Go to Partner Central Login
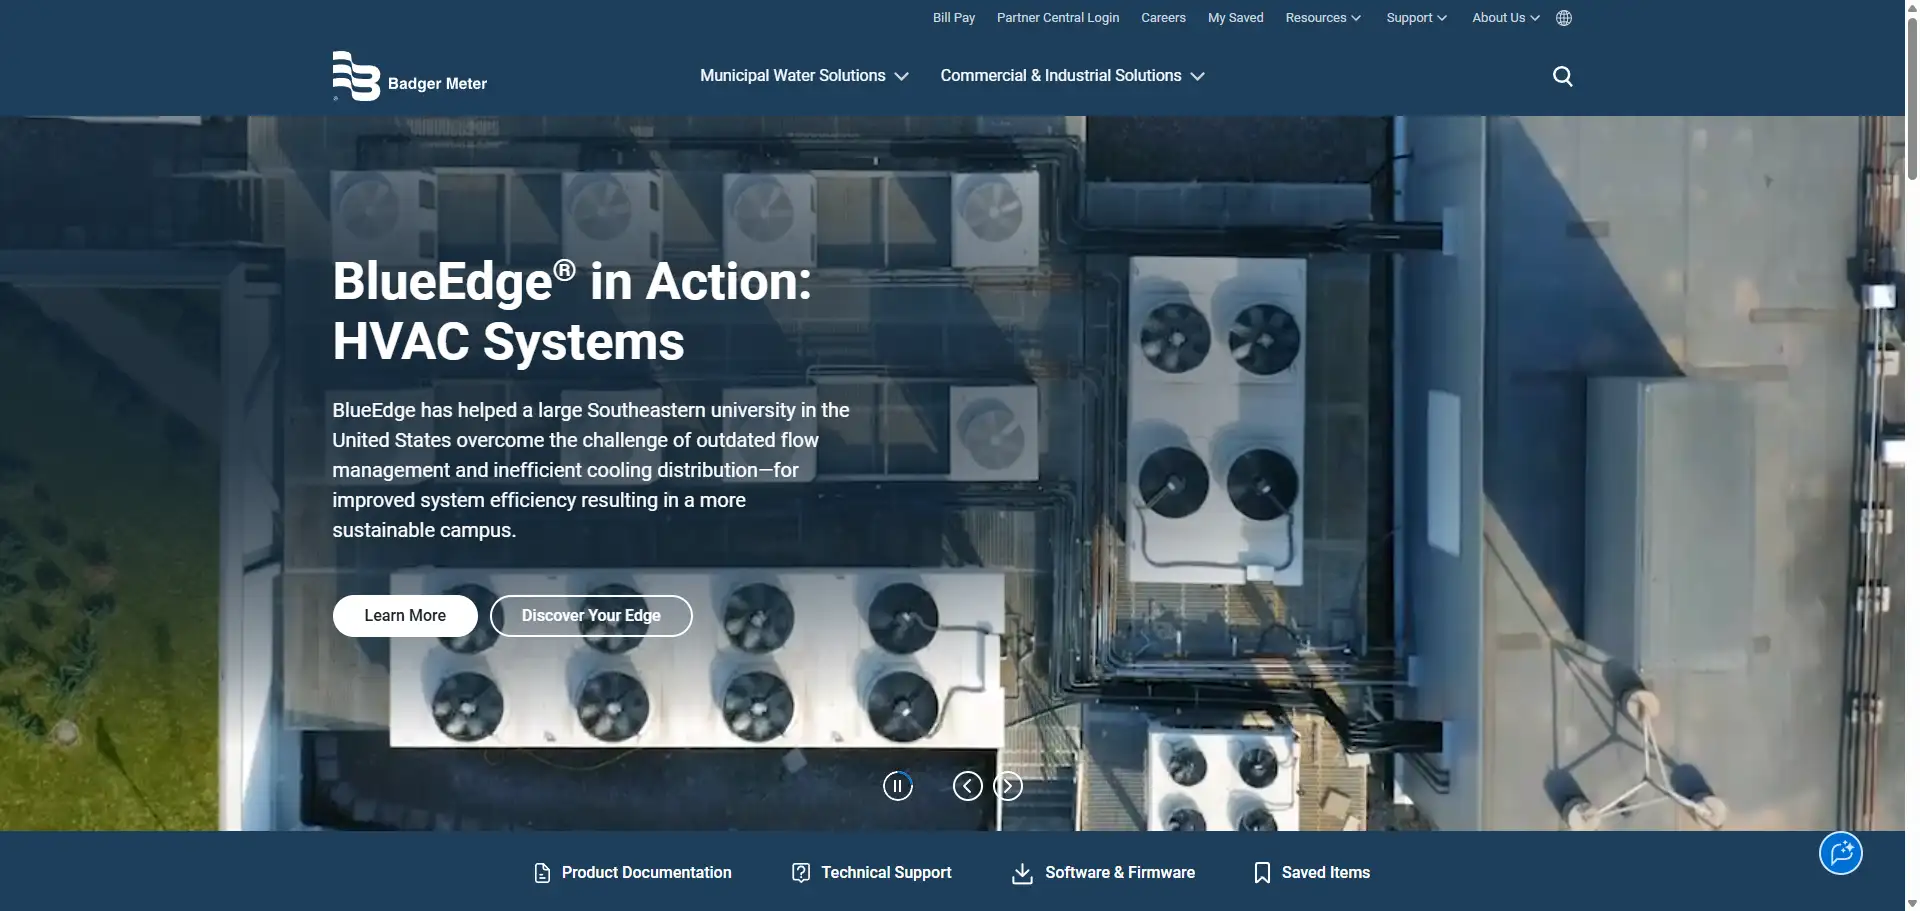The width and height of the screenshot is (1920, 911). (x=1058, y=18)
